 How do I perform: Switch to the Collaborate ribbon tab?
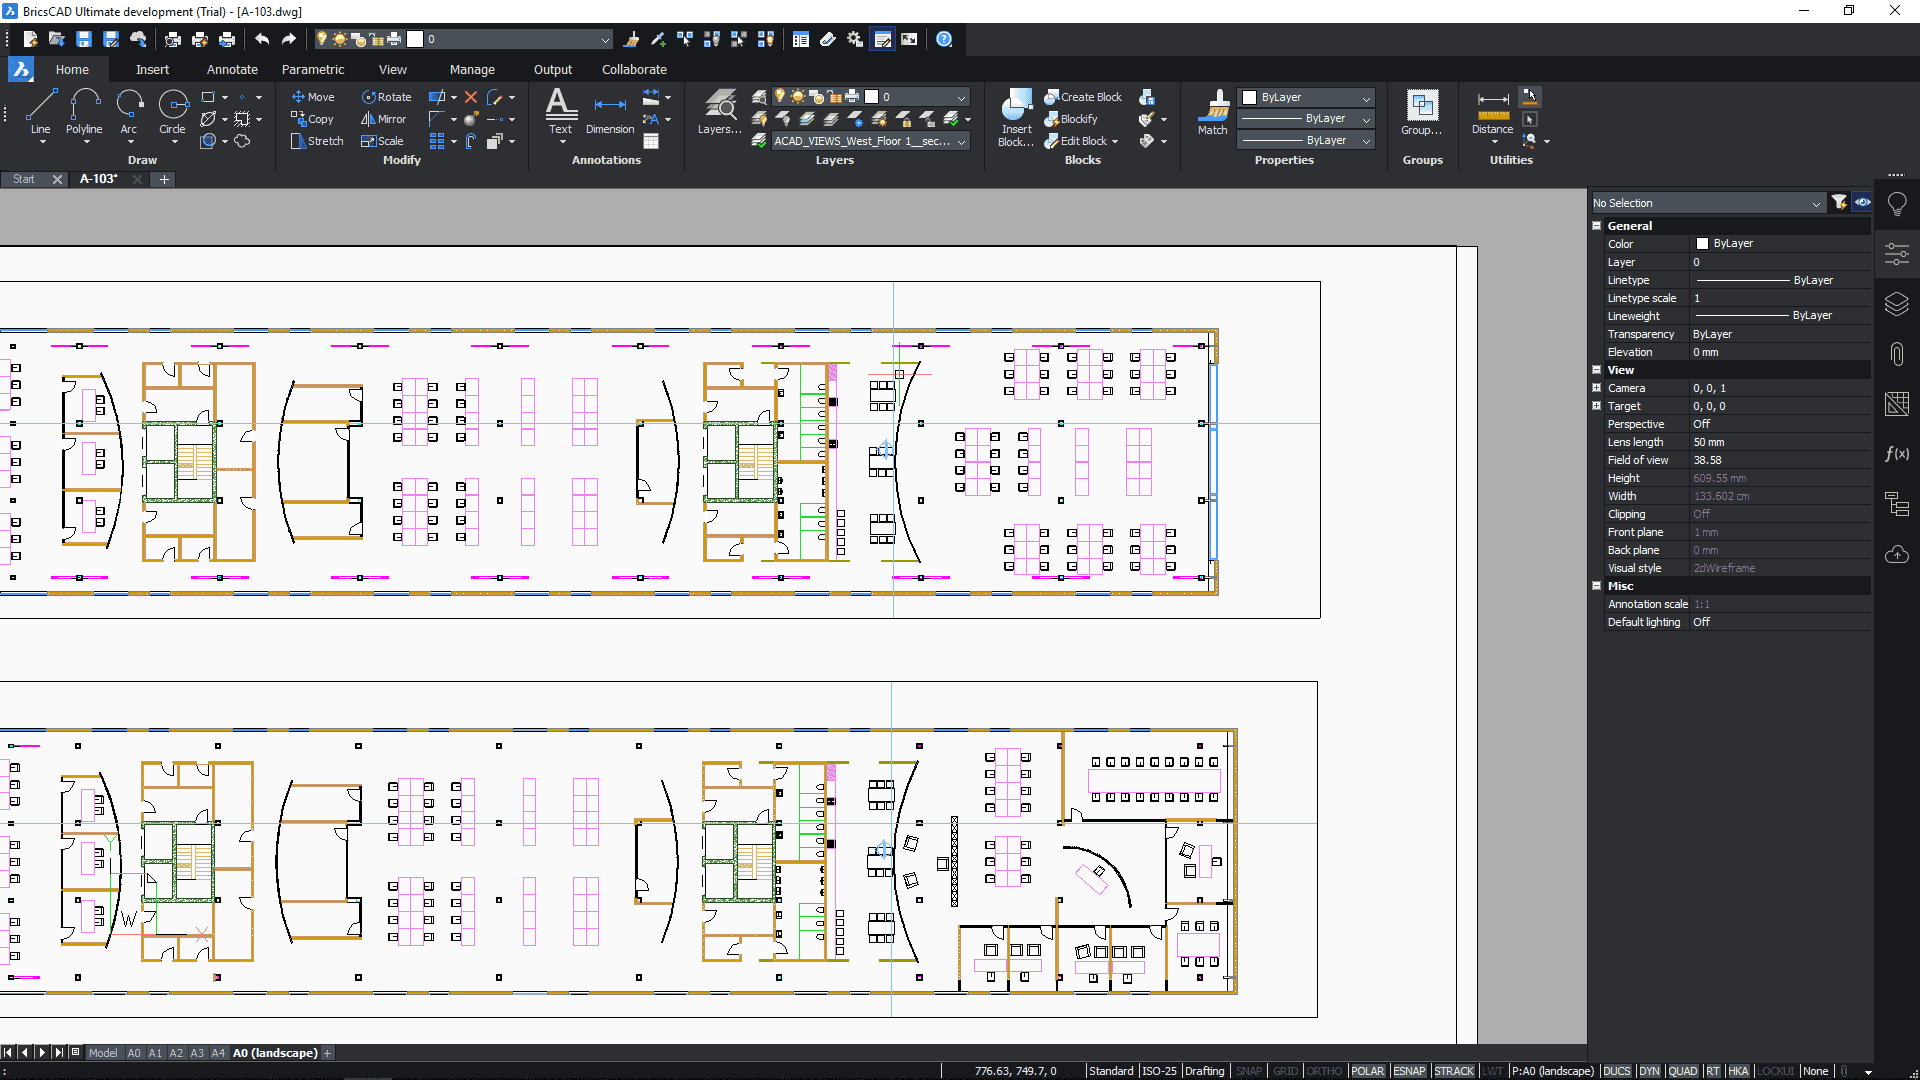coord(634,69)
